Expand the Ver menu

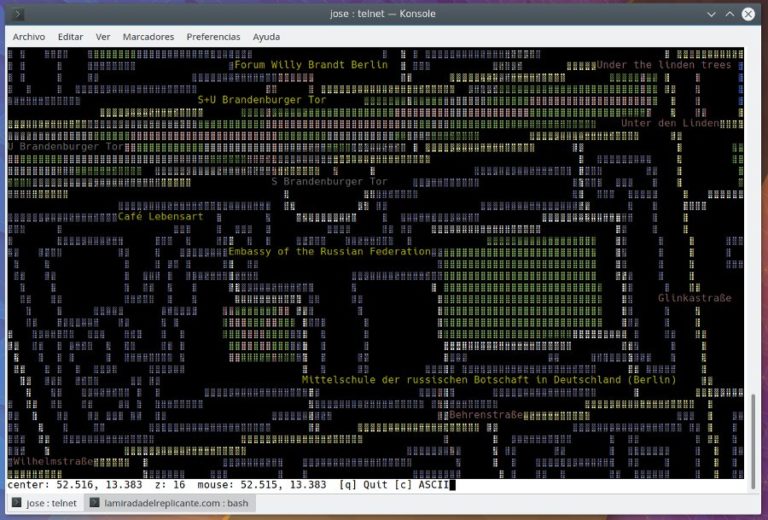102,37
